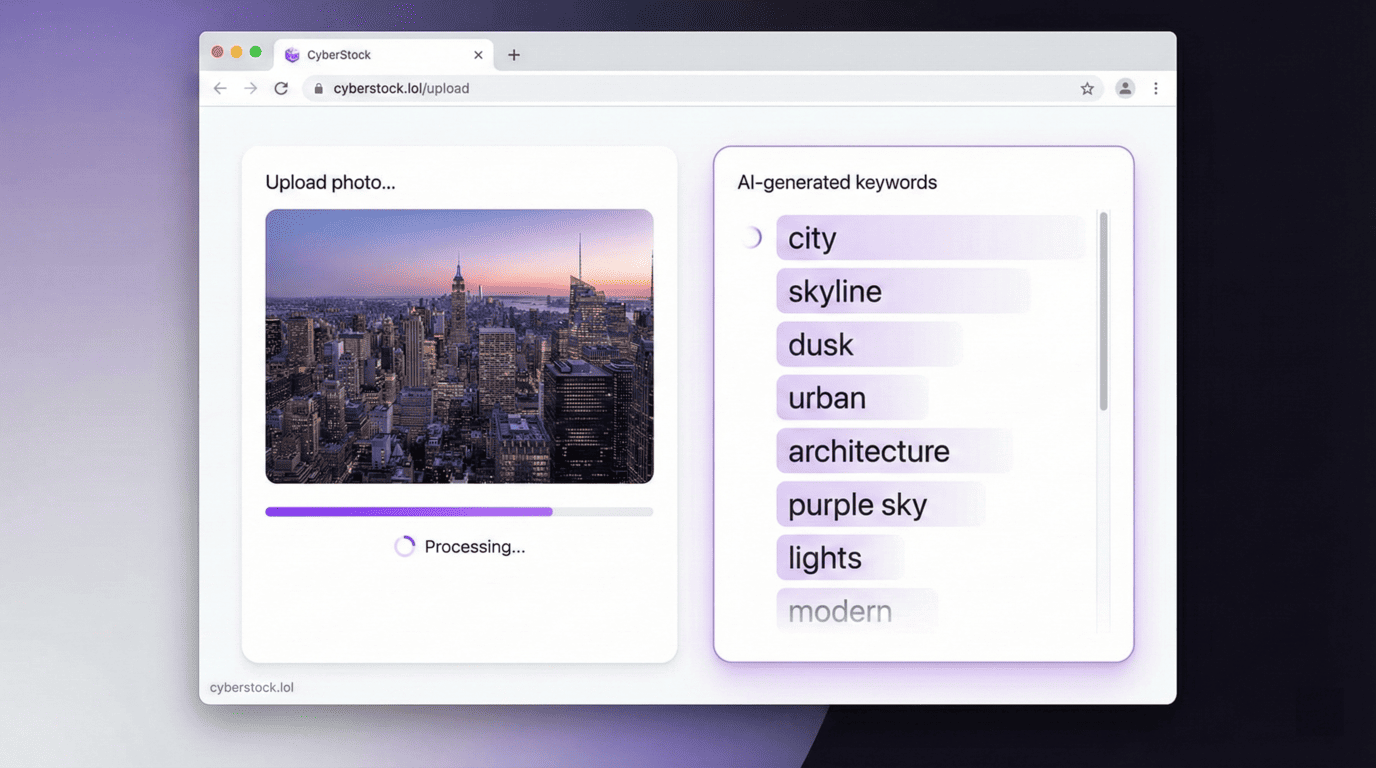The width and height of the screenshot is (1376, 768).
Task: Click the "AI-generated keywords" heading
Action: coord(837,182)
